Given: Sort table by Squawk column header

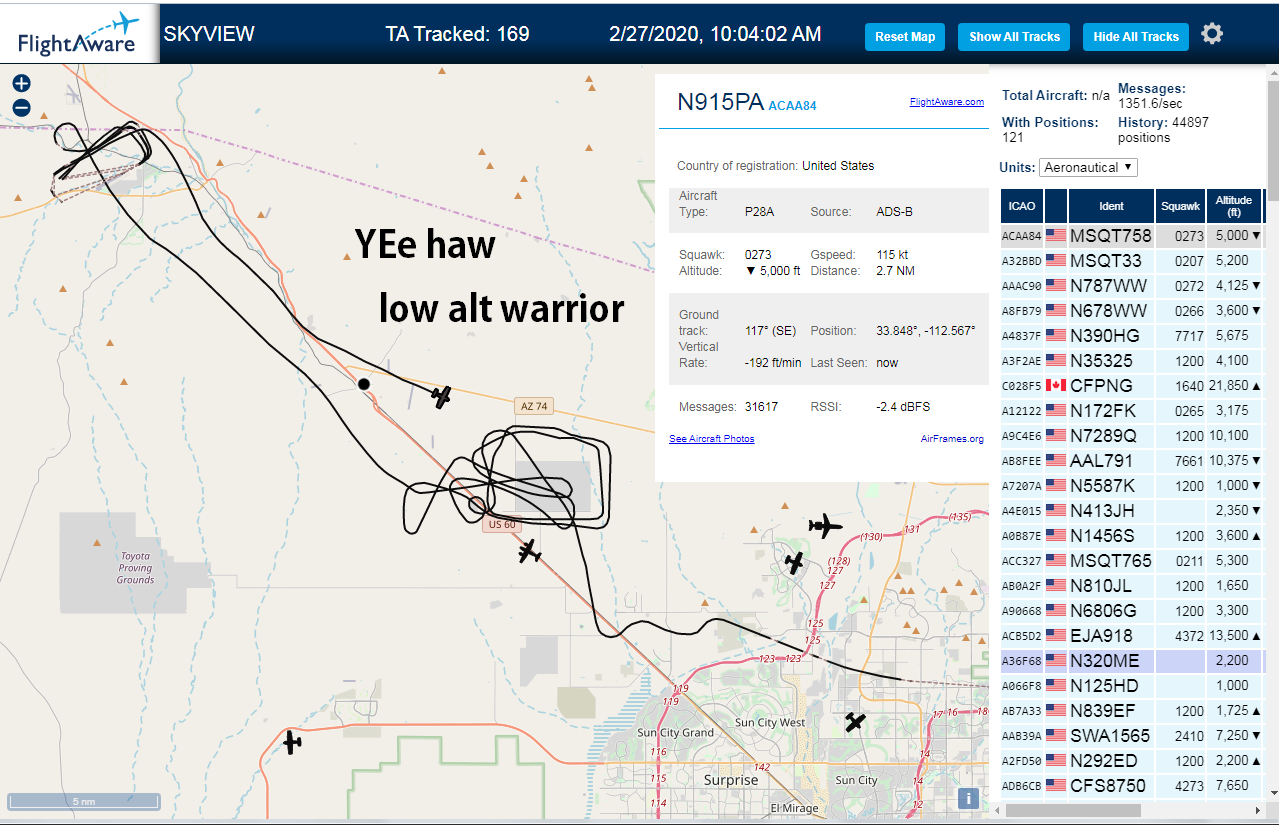Looking at the screenshot, I should tap(1180, 206).
